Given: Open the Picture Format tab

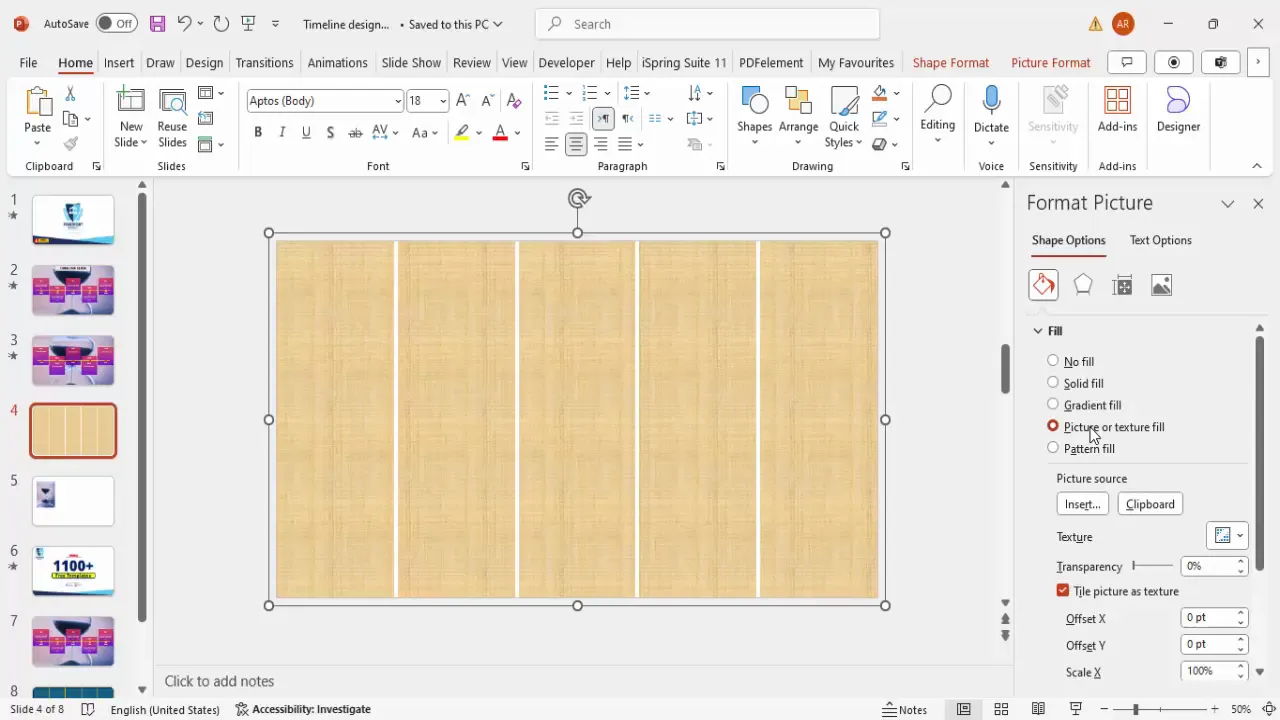Looking at the screenshot, I should 1051,62.
